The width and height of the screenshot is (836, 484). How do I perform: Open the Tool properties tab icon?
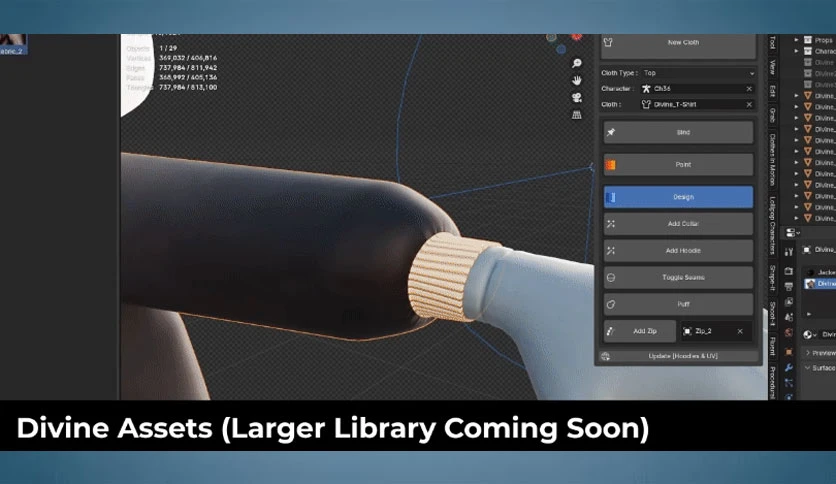point(789,252)
